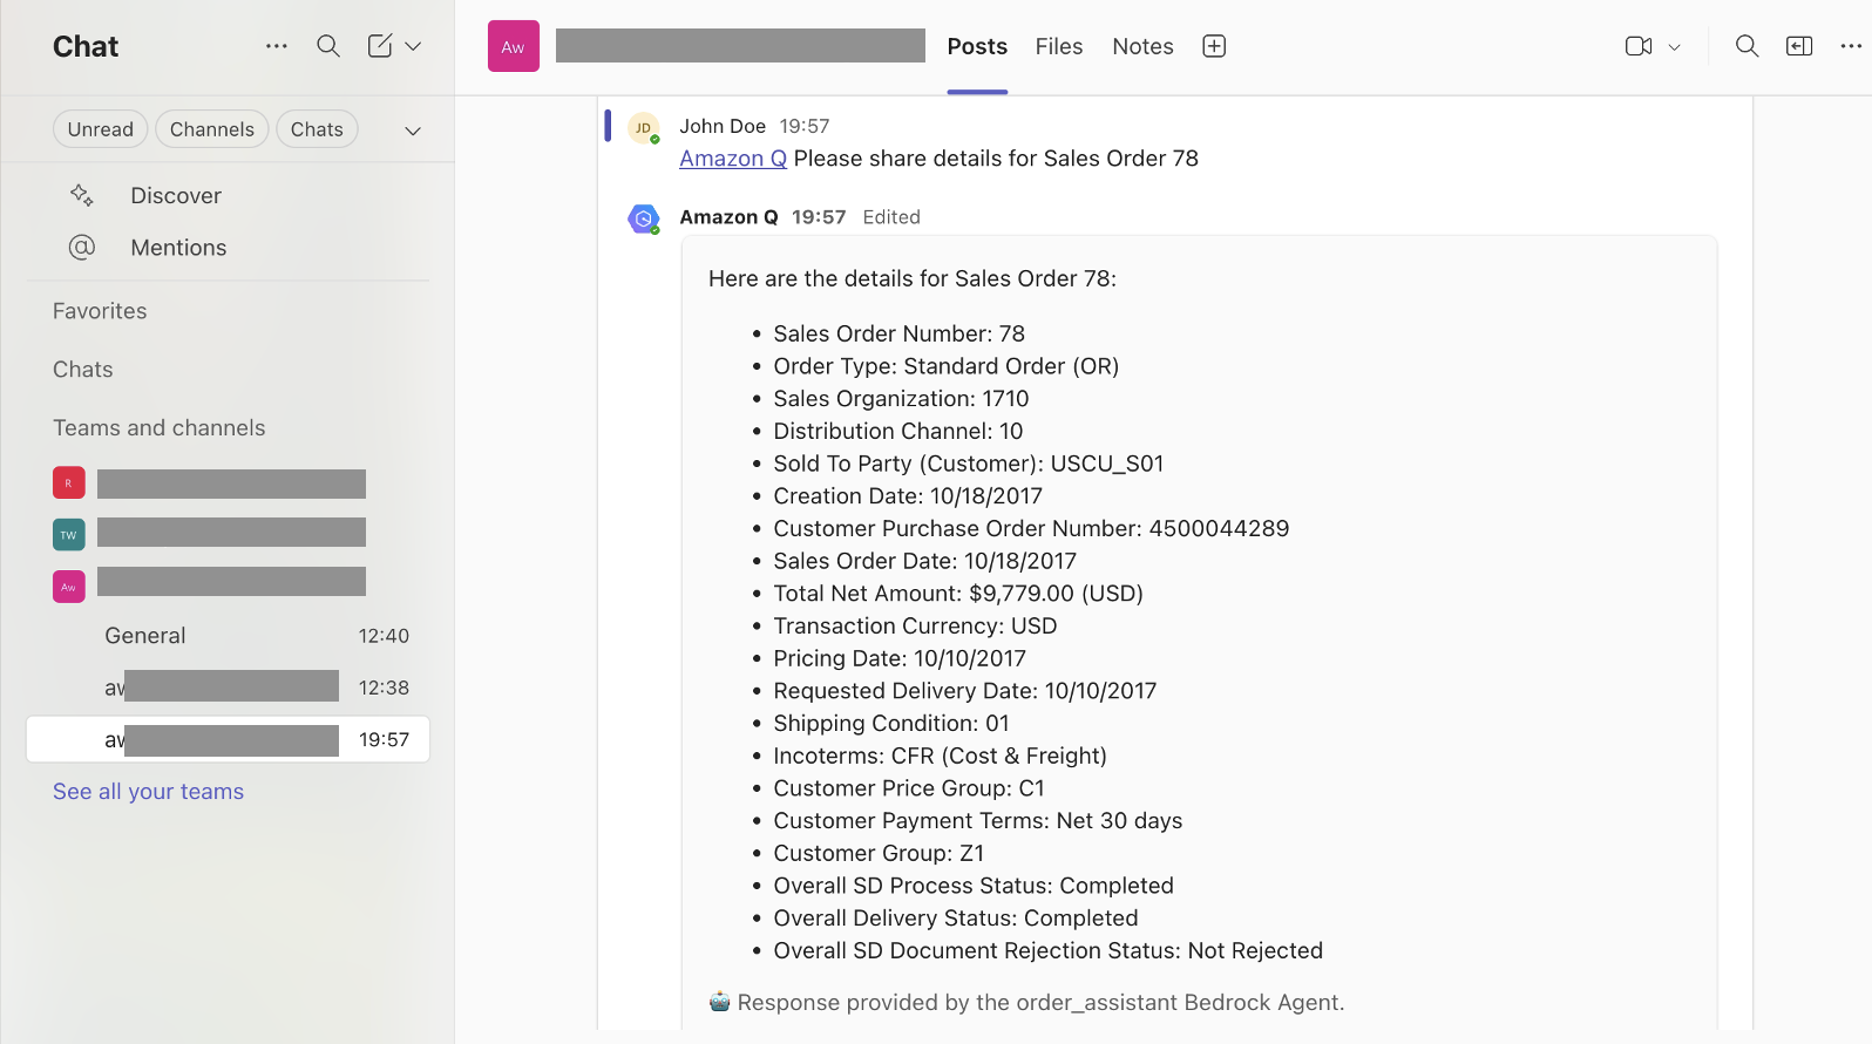The height and width of the screenshot is (1044, 1872).
Task: Select the 'Customer Payment Terms: Net 30 days' line
Action: [978, 820]
